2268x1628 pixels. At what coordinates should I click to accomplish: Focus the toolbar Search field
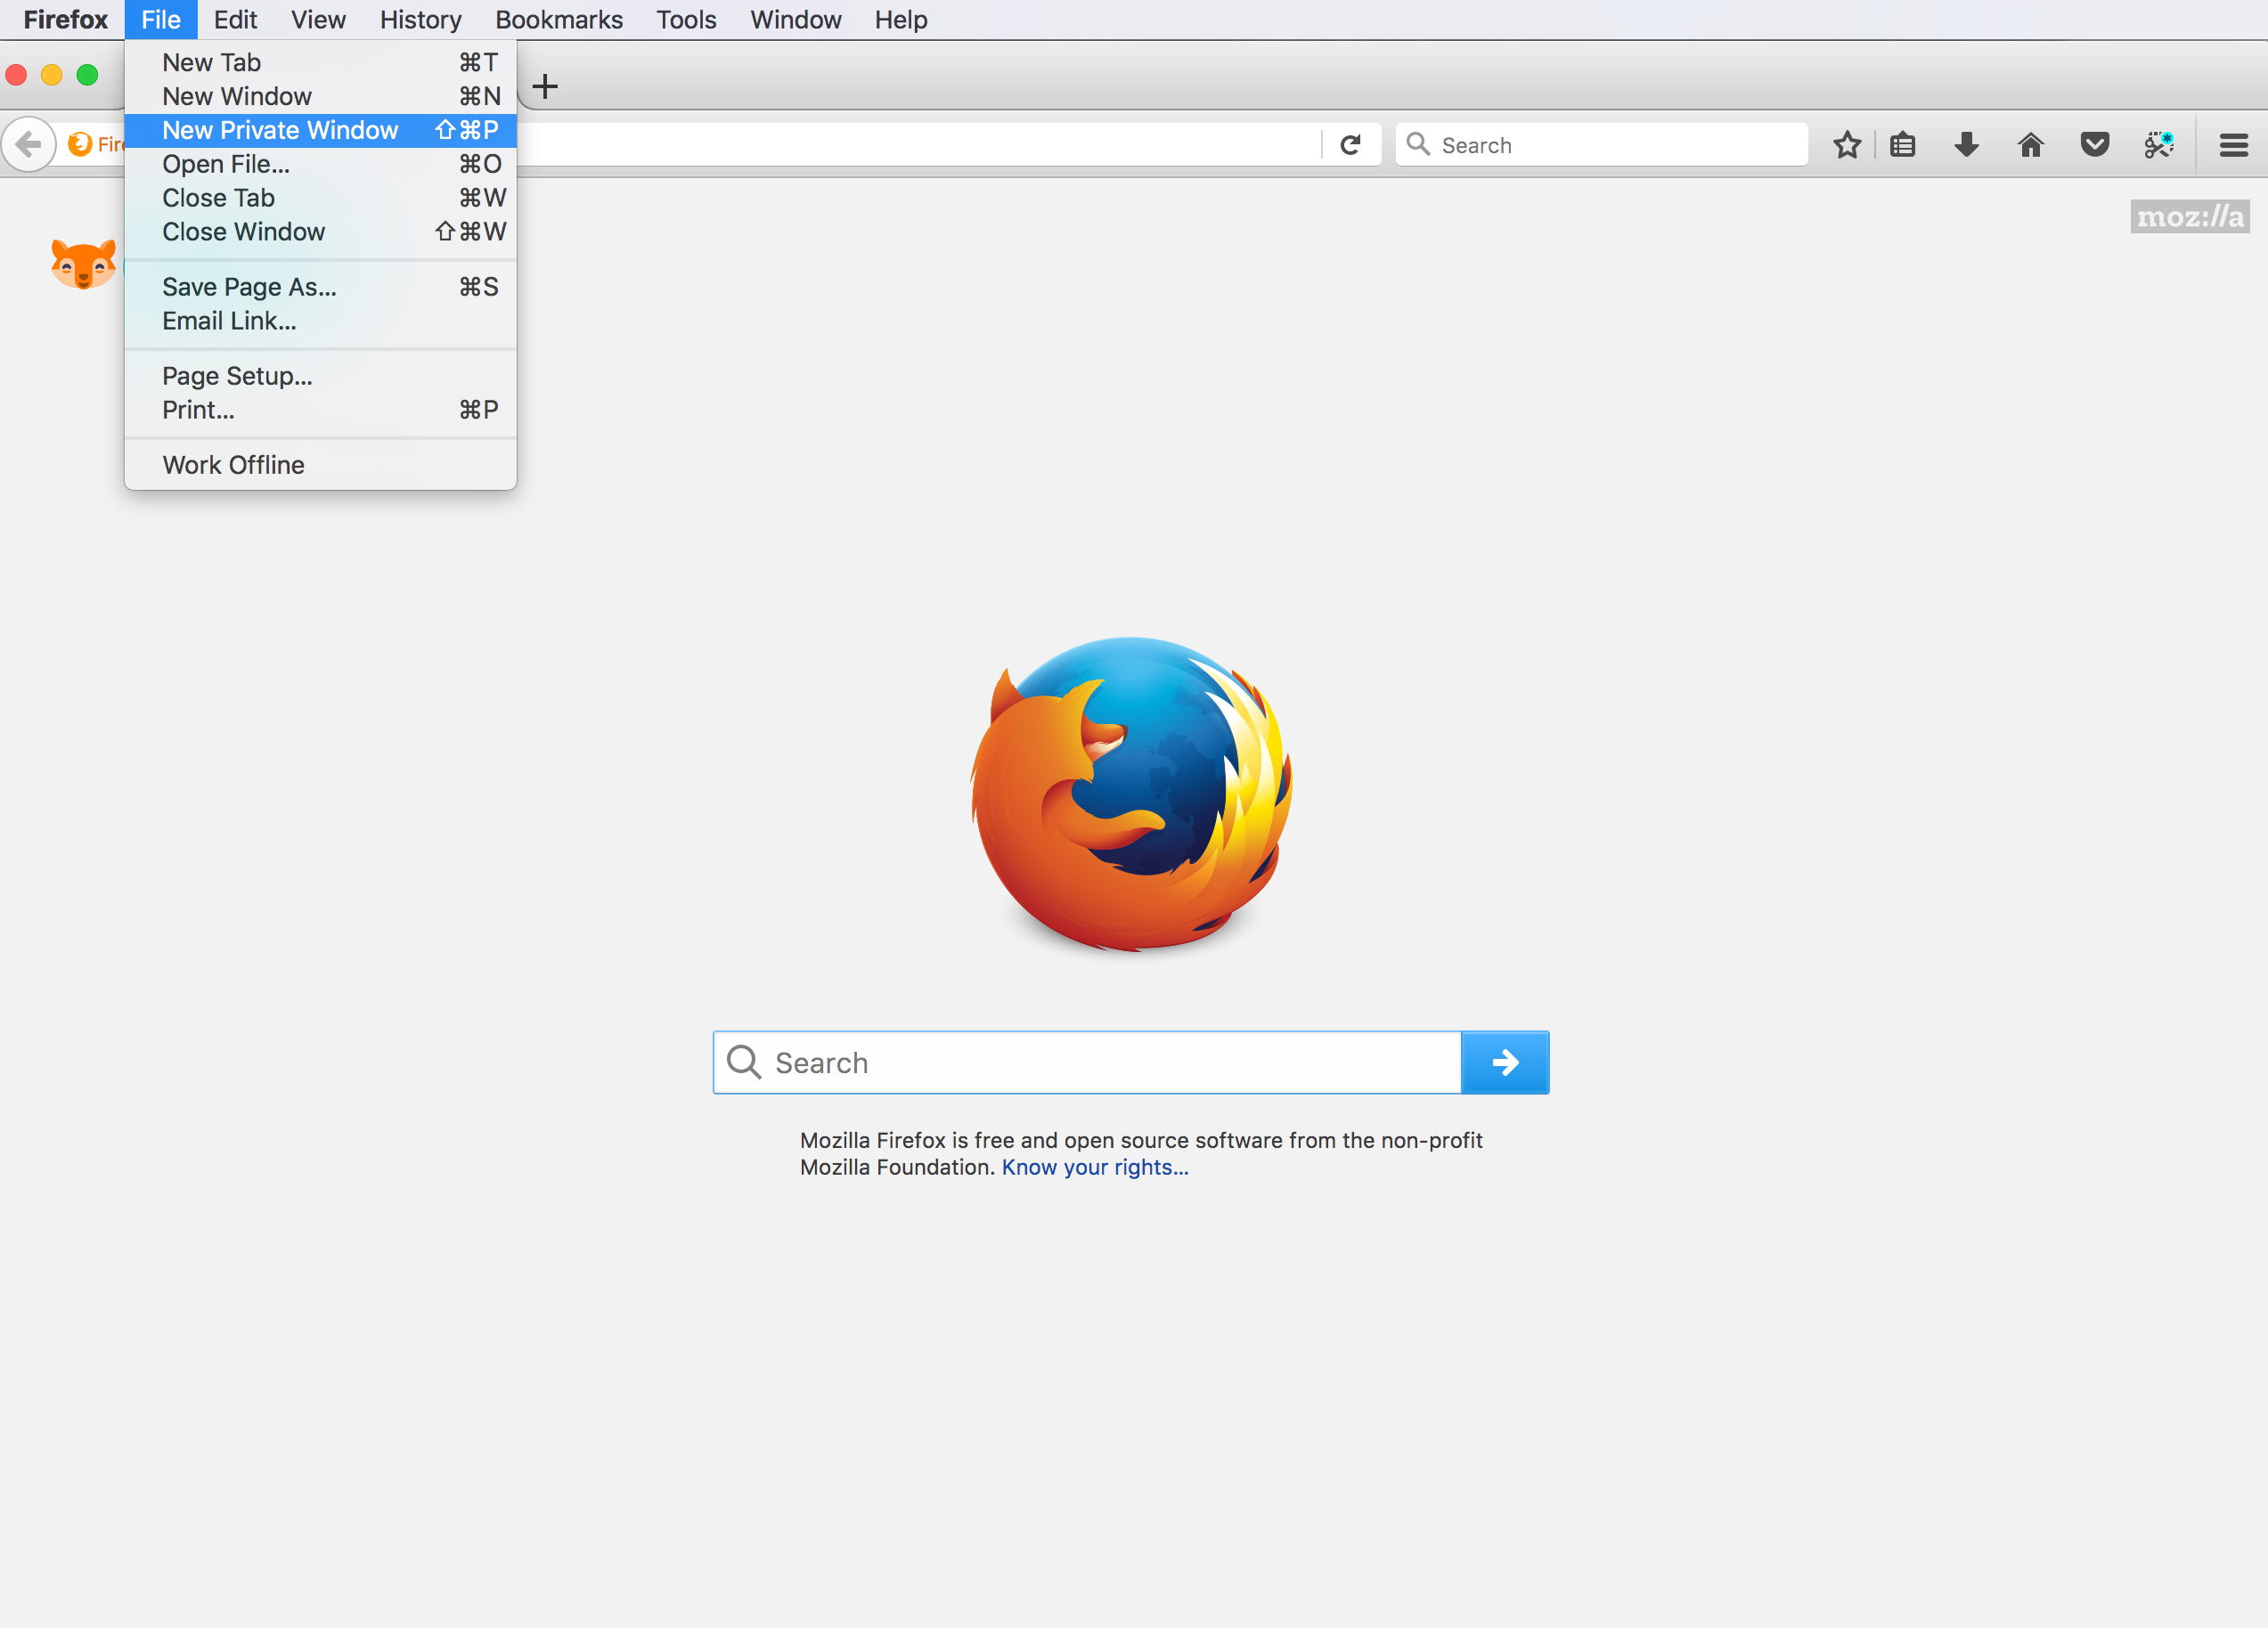tap(1601, 145)
